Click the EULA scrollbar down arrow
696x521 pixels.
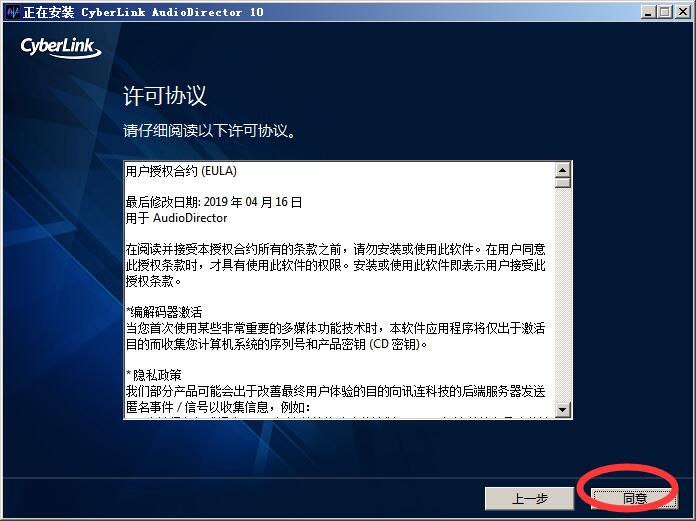point(563,410)
